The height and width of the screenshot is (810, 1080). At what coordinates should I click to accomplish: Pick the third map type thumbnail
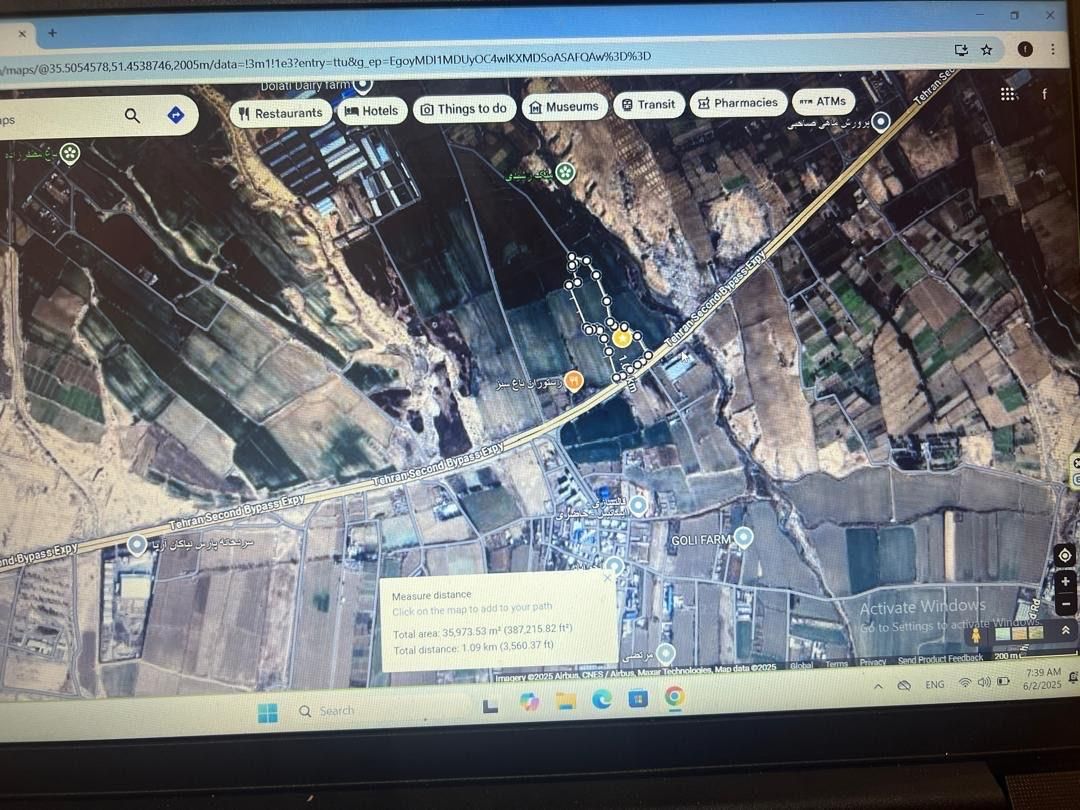(x=1035, y=632)
